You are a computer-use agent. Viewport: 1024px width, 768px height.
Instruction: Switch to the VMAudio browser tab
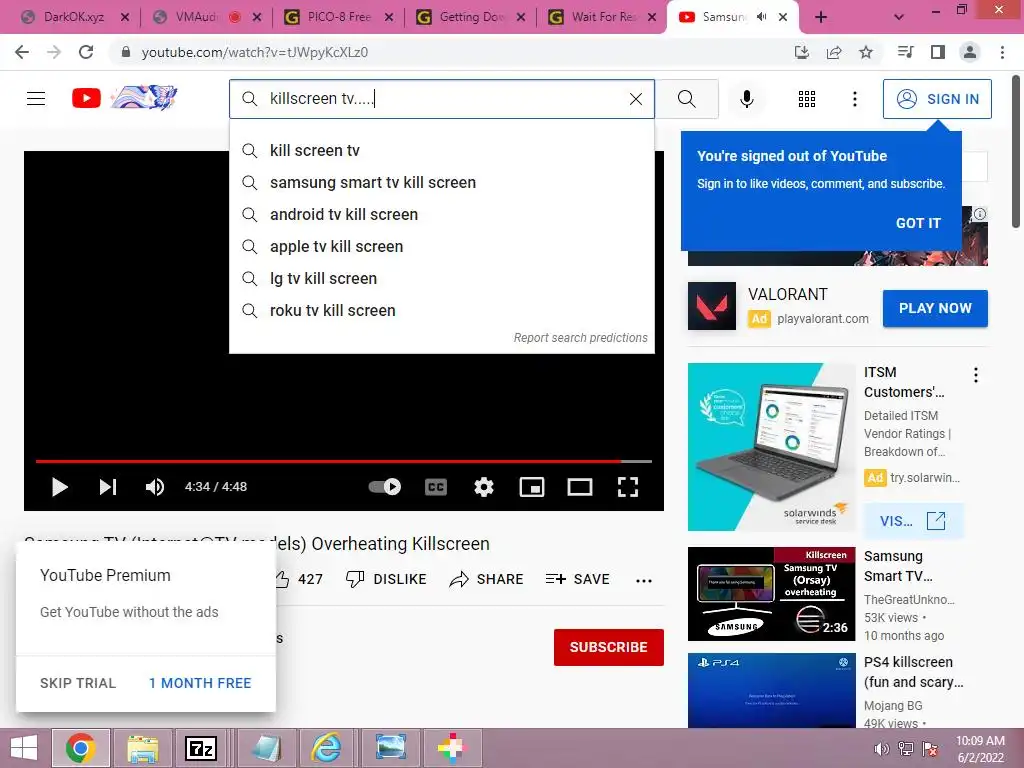click(x=206, y=17)
